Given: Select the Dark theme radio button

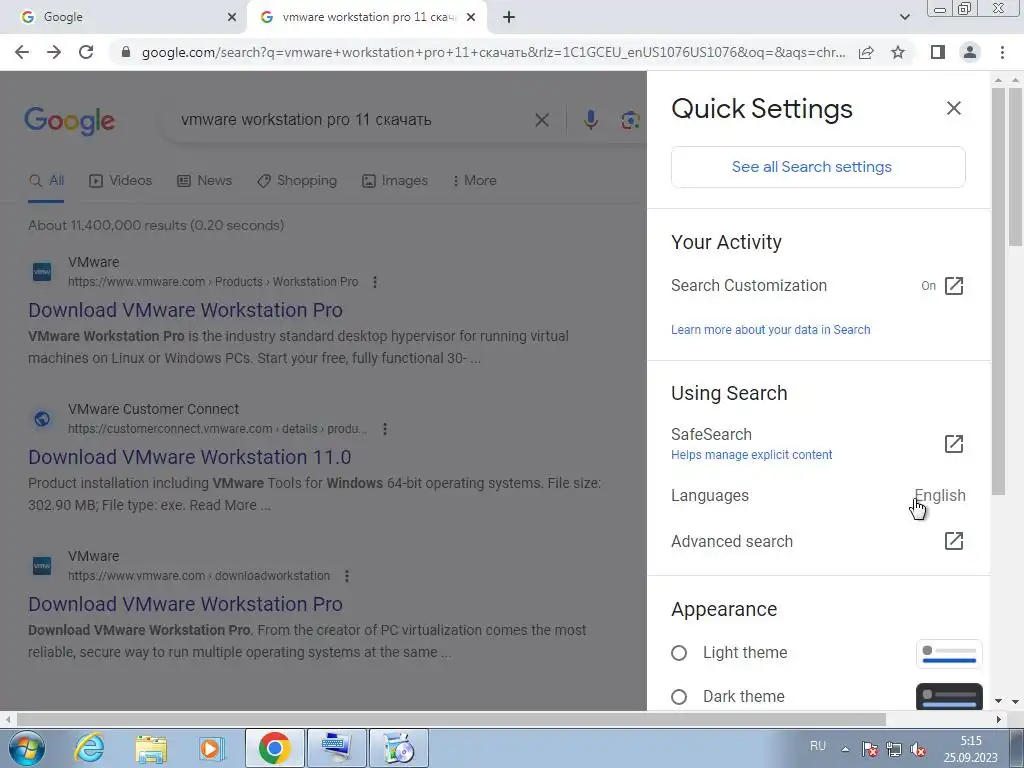Looking at the screenshot, I should [x=679, y=697].
